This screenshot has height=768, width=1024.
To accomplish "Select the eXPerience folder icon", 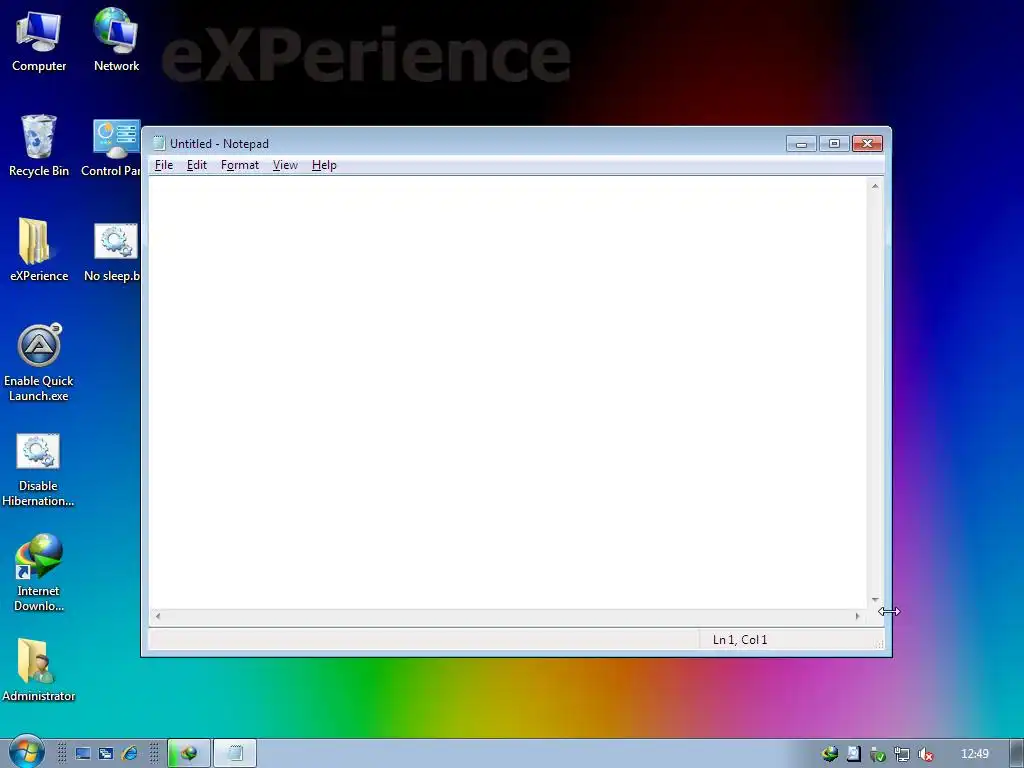I will (39, 249).
